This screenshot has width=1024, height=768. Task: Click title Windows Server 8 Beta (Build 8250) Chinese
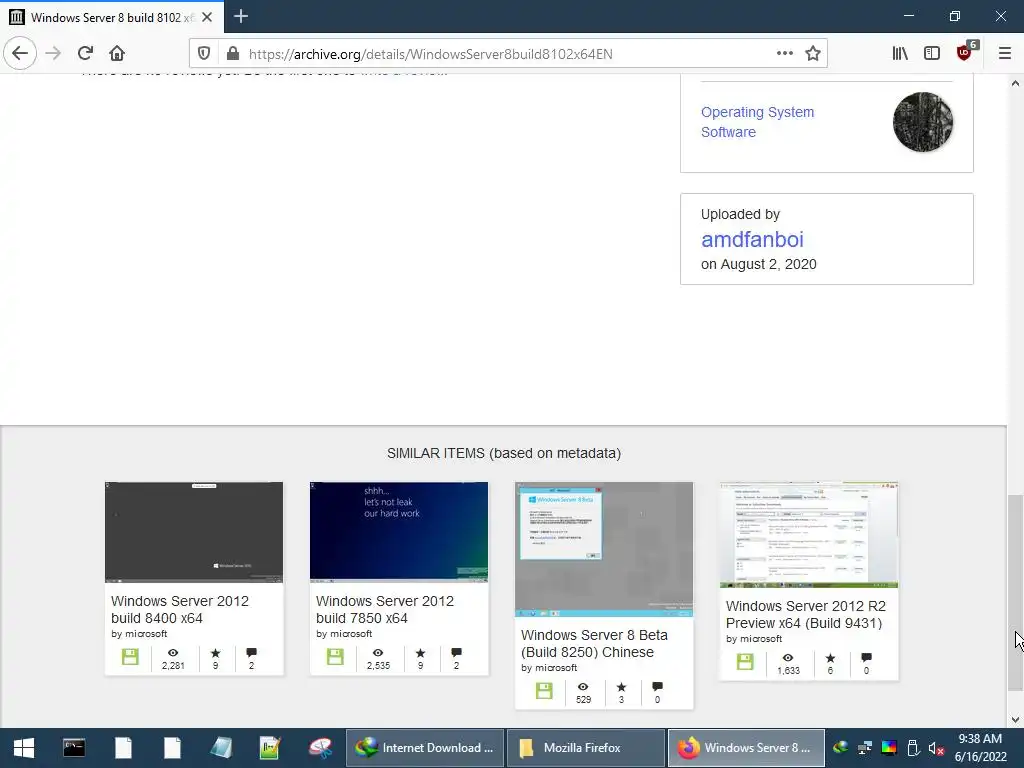594,643
